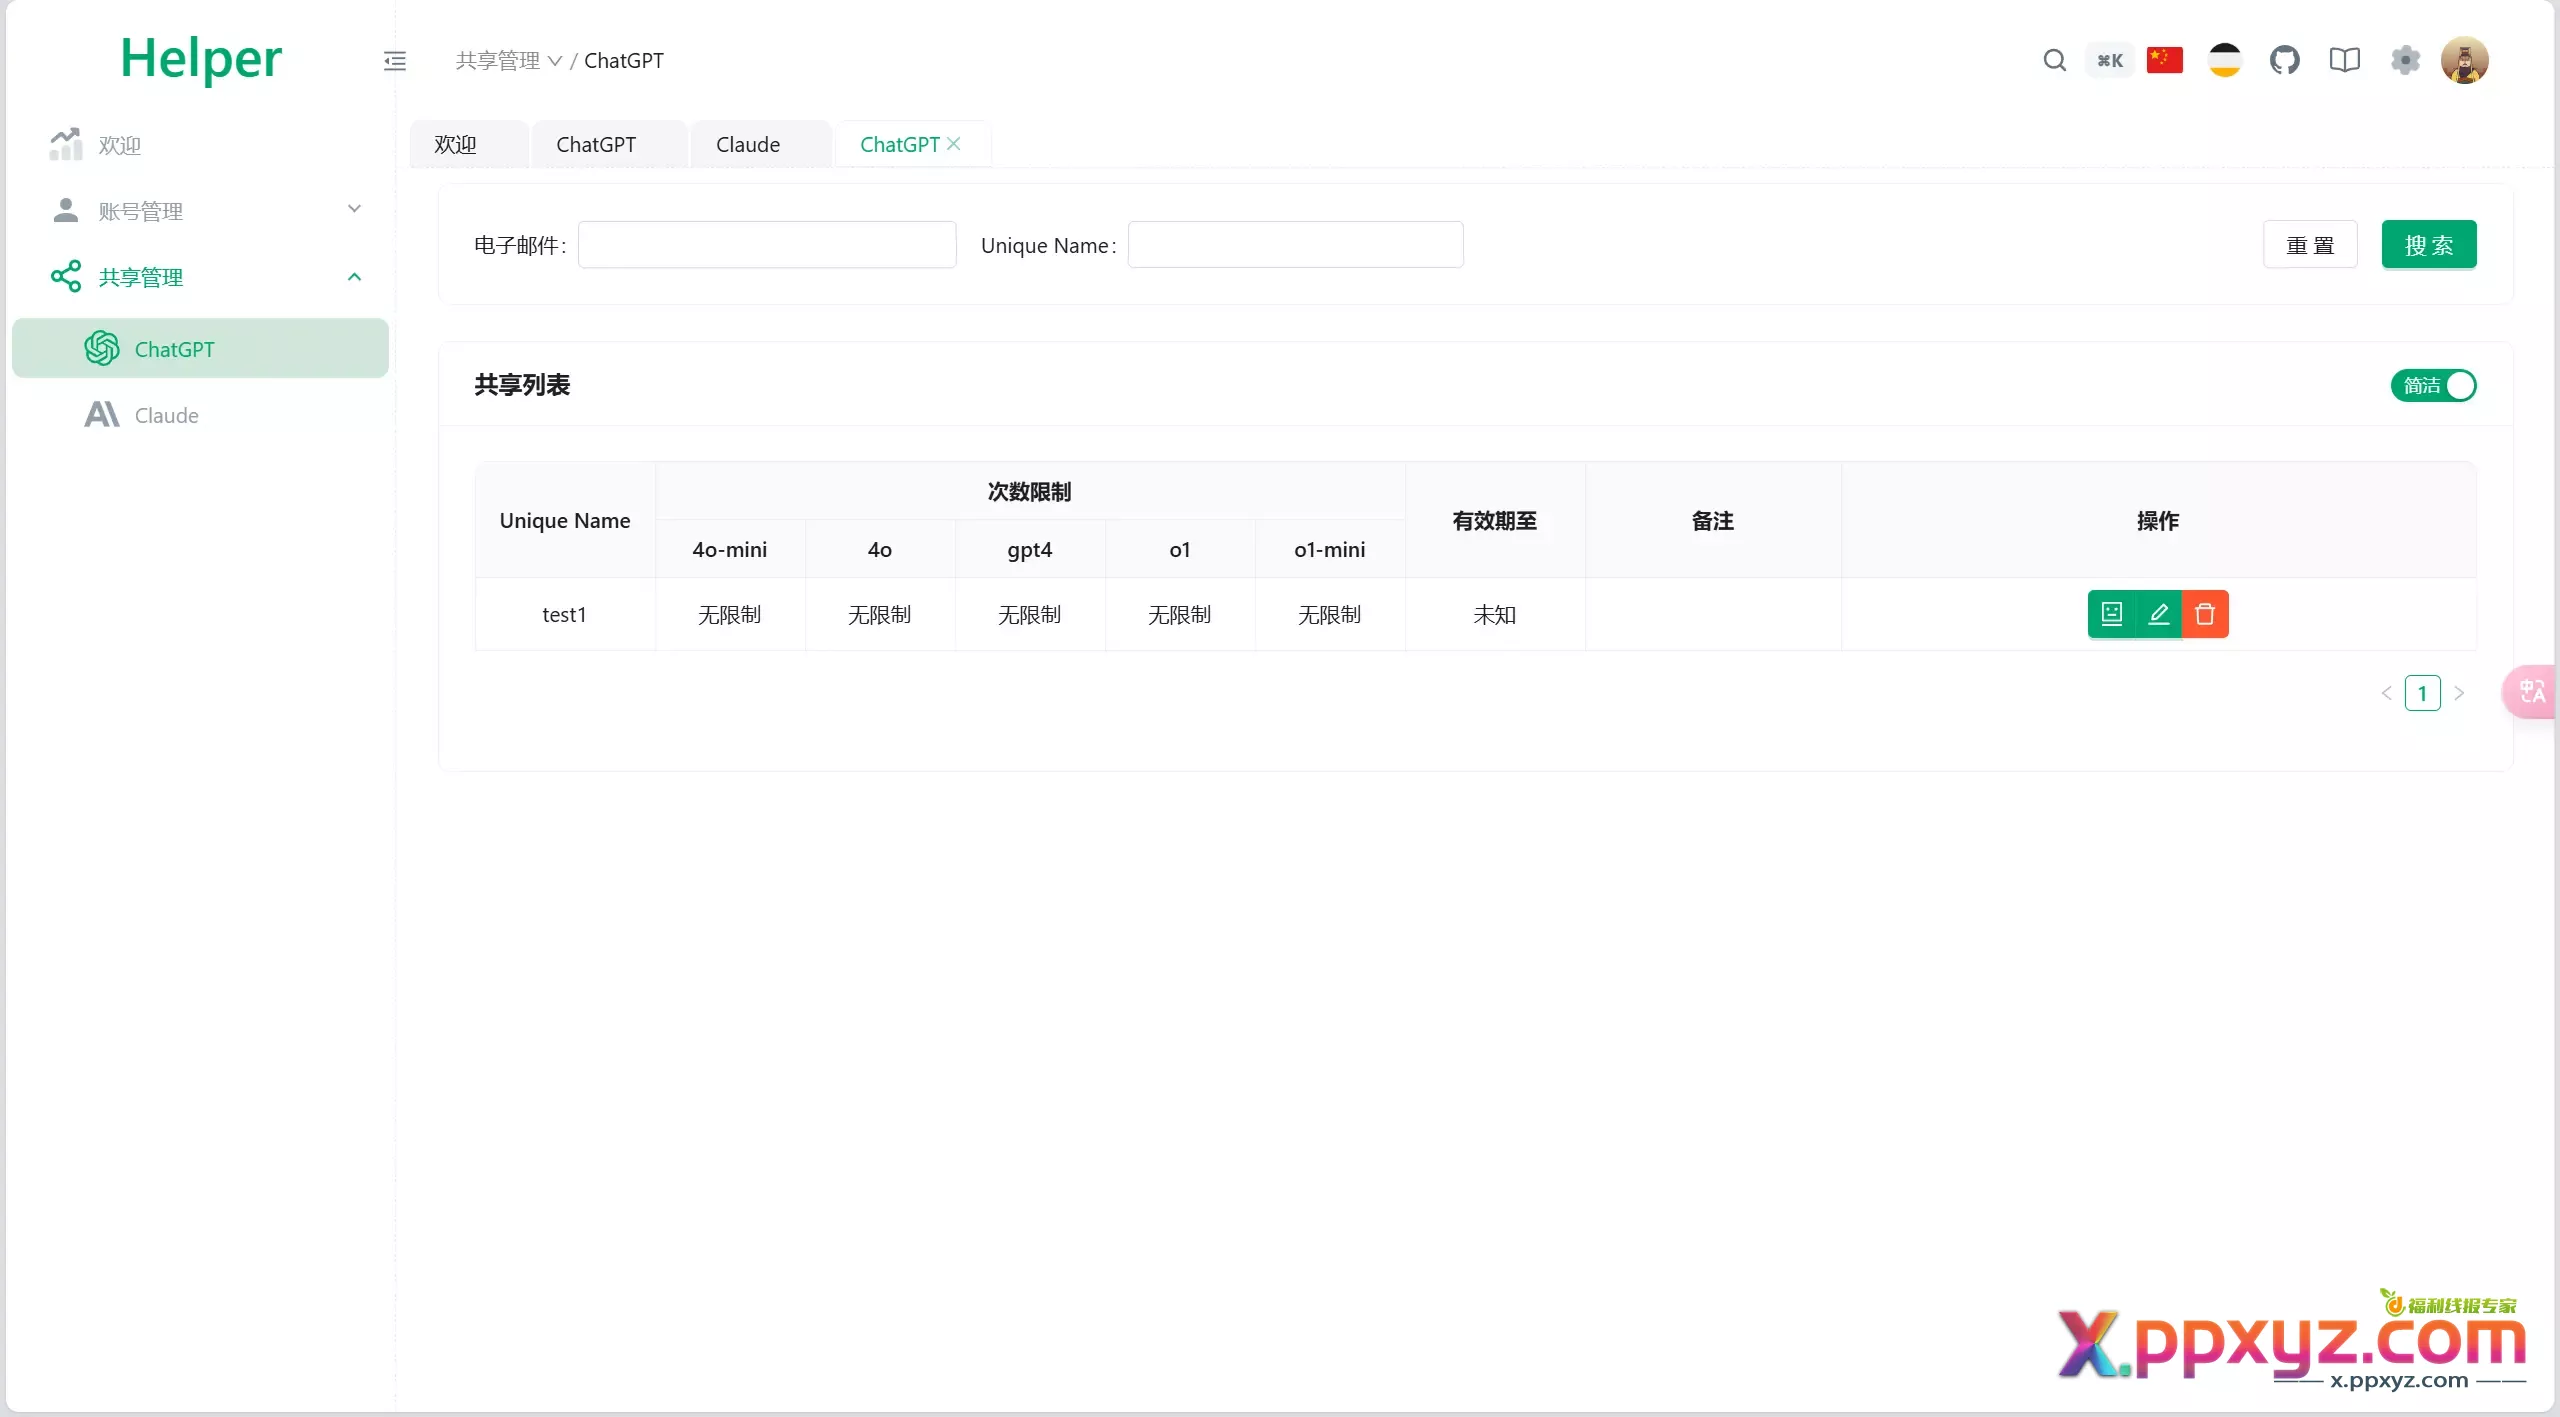This screenshot has height=1417, width=2560.
Task: Open the GitHub repository icon
Action: click(2285, 60)
